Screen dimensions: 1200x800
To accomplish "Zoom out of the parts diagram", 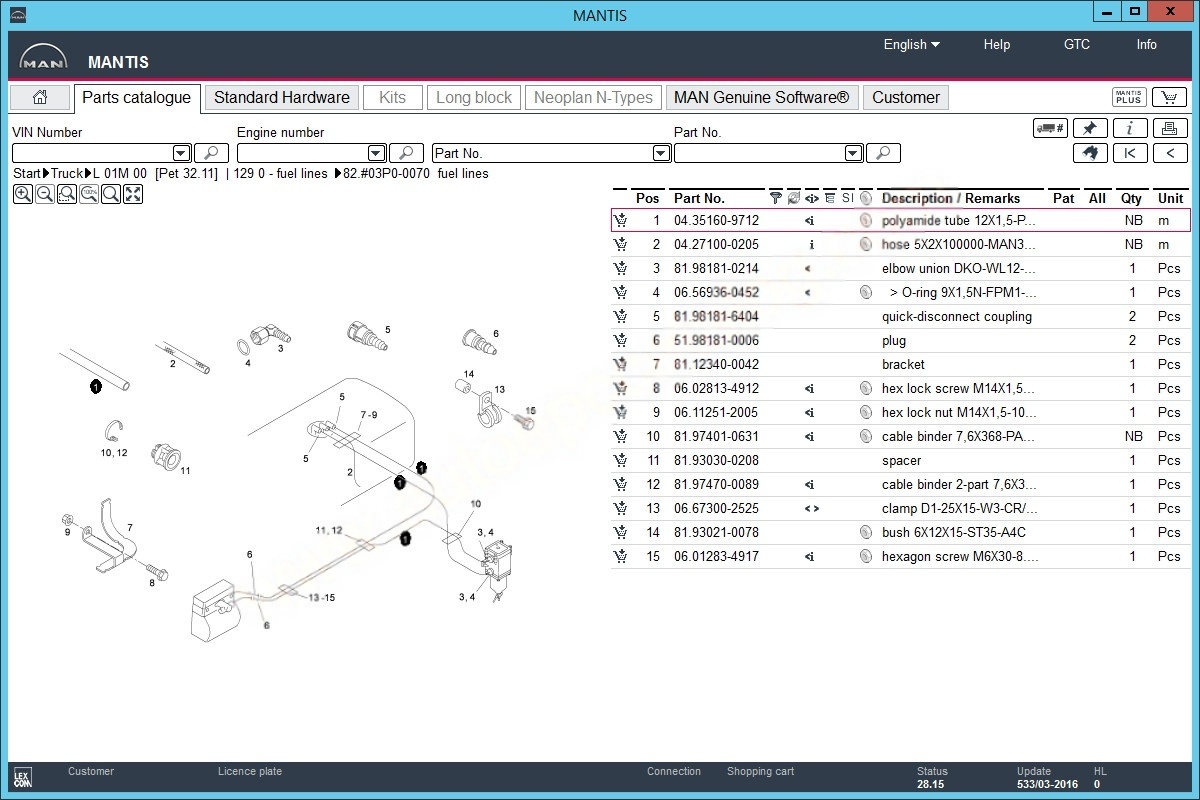I will tap(44, 194).
